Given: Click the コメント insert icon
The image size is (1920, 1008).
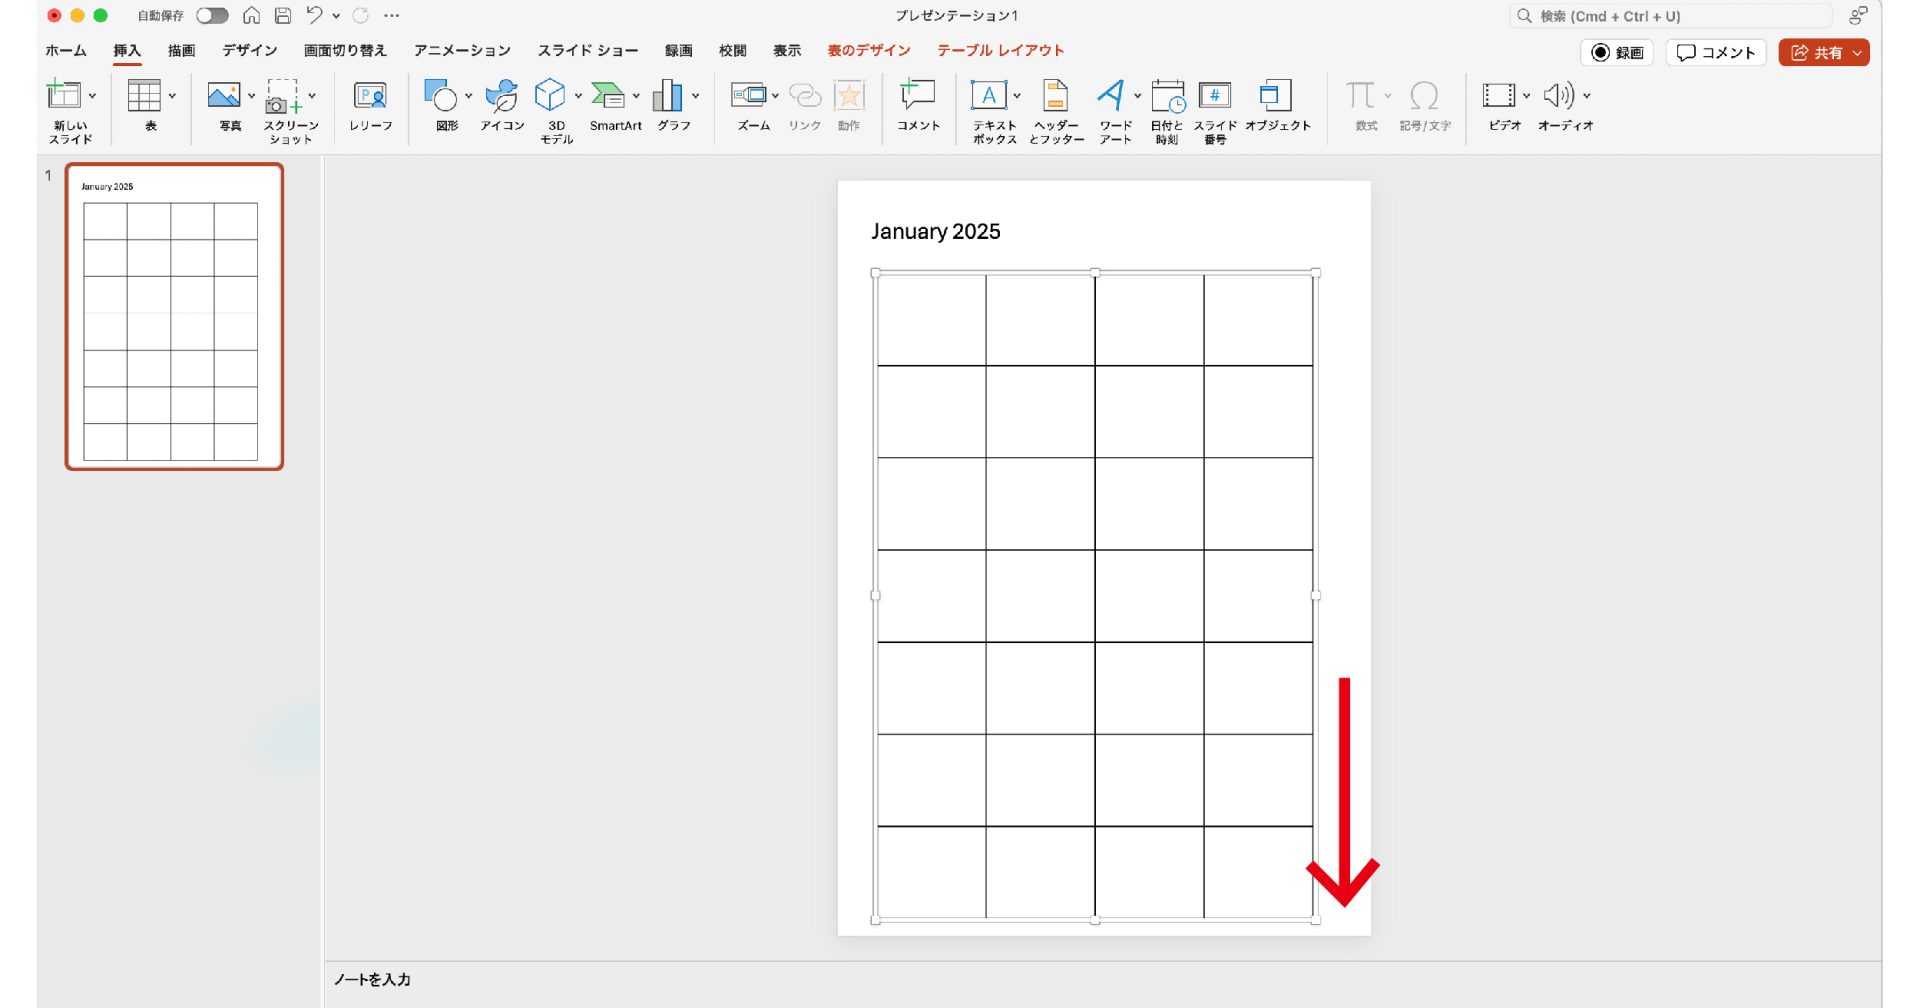Looking at the screenshot, I should [x=917, y=97].
